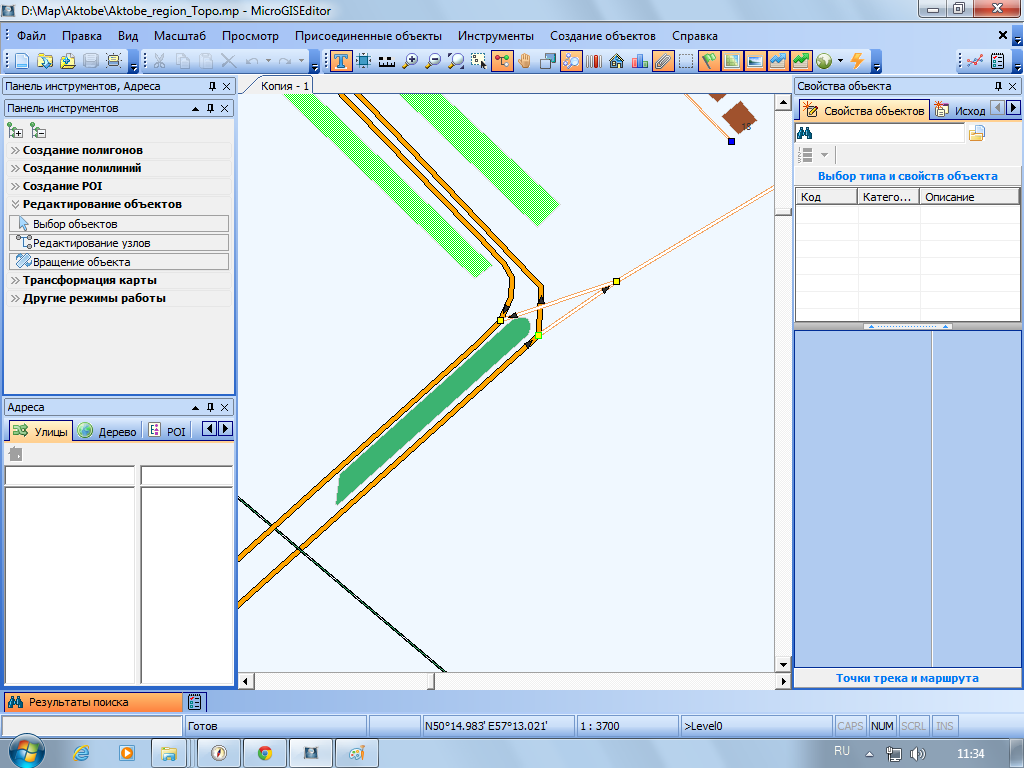The image size is (1024, 768).
Task: Click the ruler measurement tool icon
Action: click(x=386, y=61)
